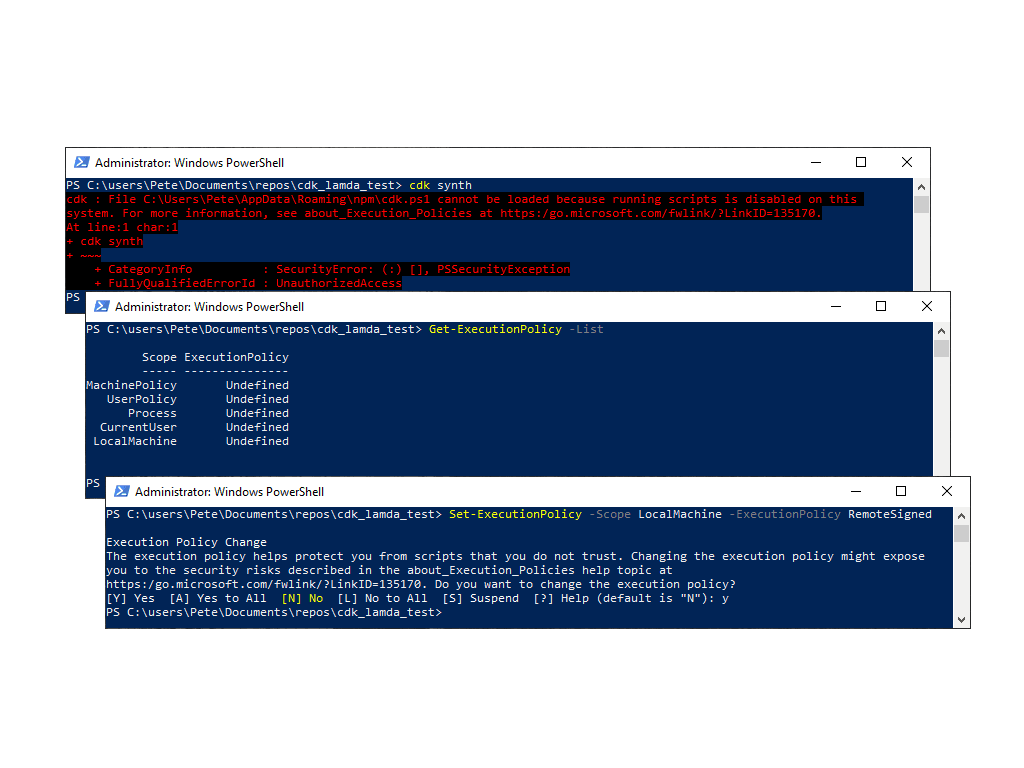This screenshot has height=768, width=1024.
Task: Focus the cdk synth window via its title text
Action: [x=189, y=163]
